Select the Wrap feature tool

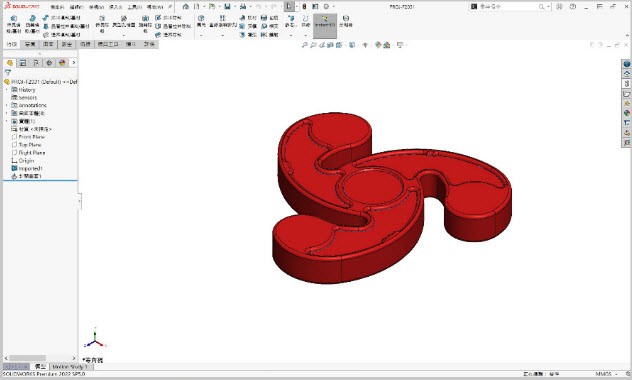[x=269, y=18]
